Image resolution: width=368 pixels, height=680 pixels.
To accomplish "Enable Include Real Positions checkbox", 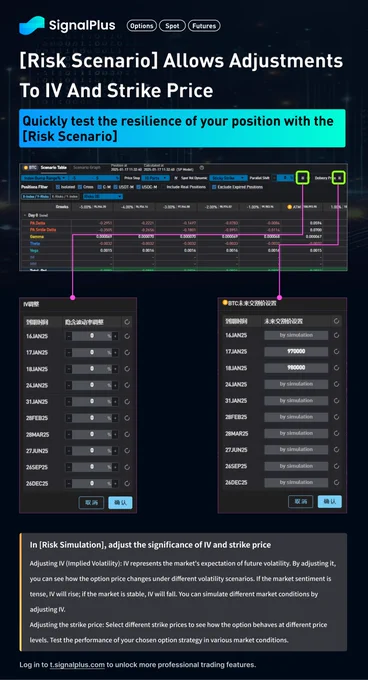I will click(163, 187).
